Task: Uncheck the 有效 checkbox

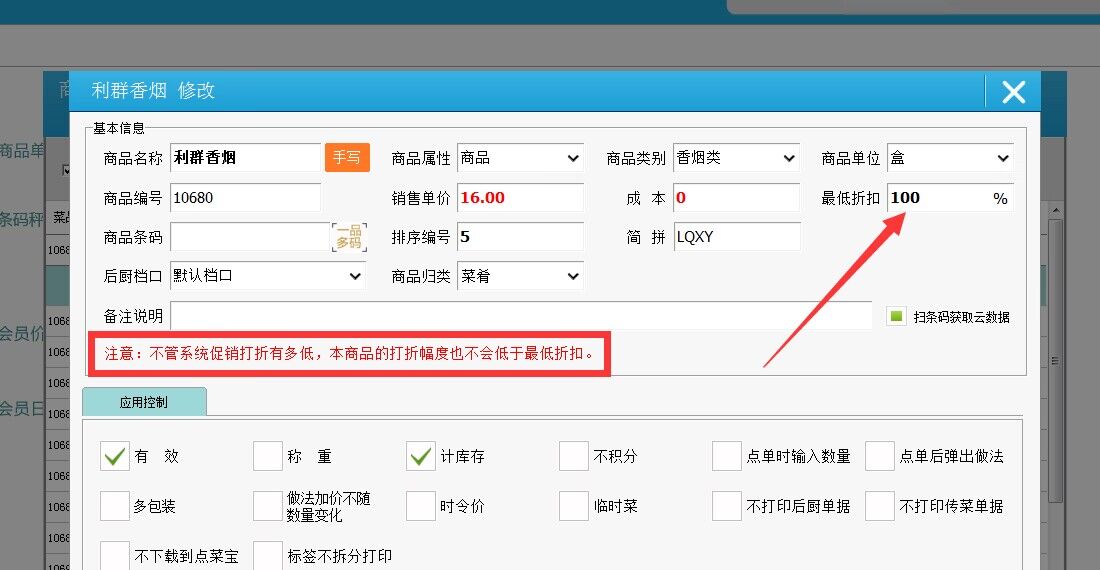Action: click(115, 456)
